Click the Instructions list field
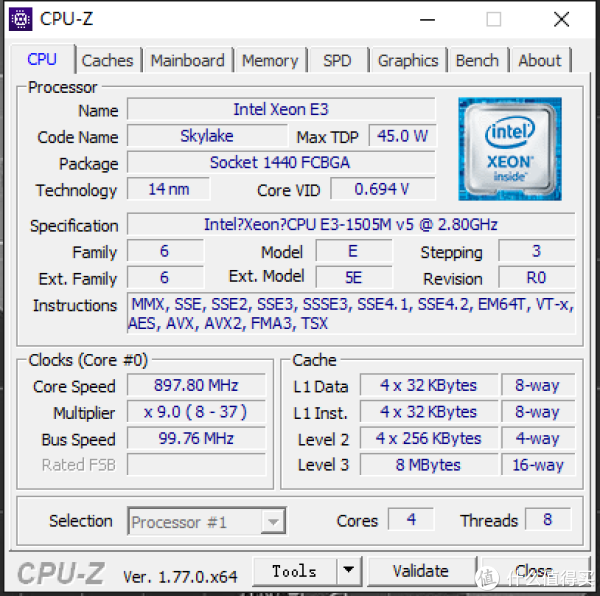 [x=351, y=313]
